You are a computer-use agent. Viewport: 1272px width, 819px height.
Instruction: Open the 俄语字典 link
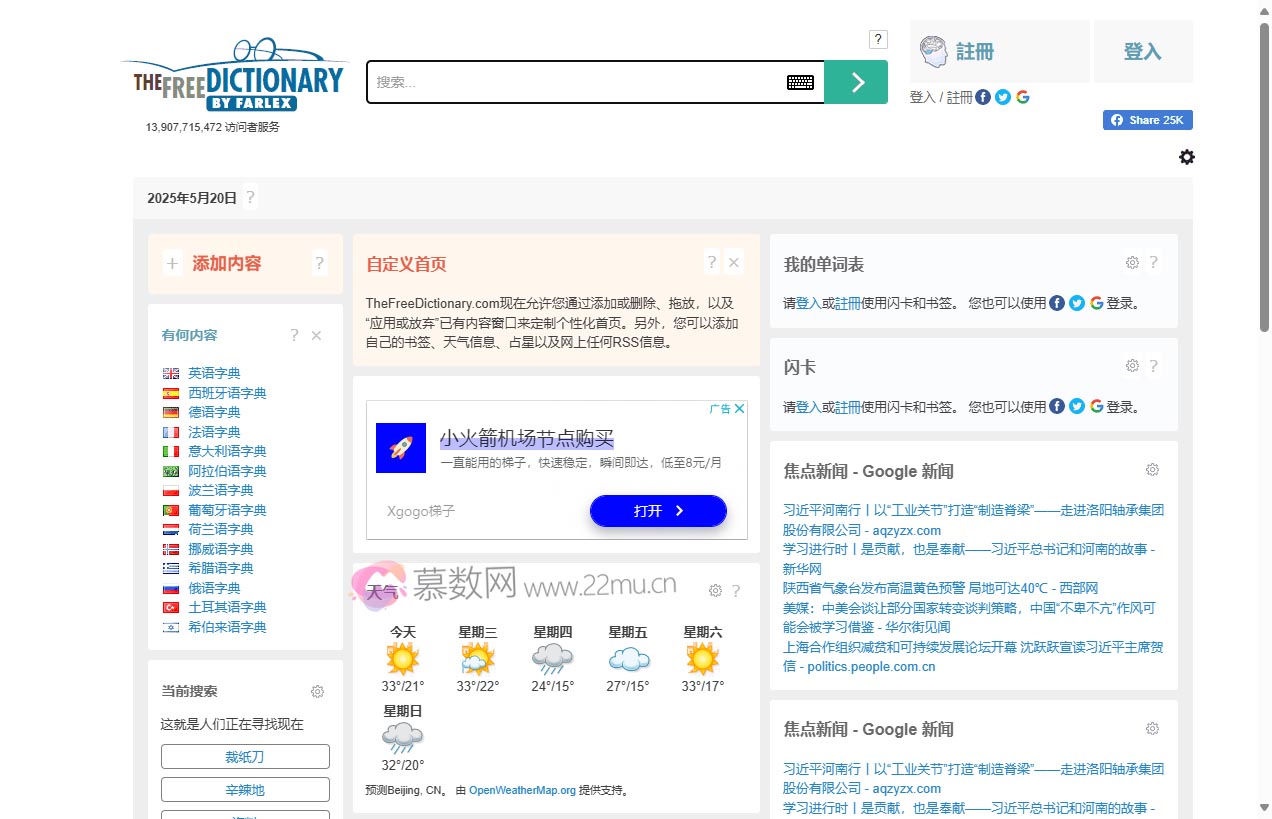pos(214,588)
